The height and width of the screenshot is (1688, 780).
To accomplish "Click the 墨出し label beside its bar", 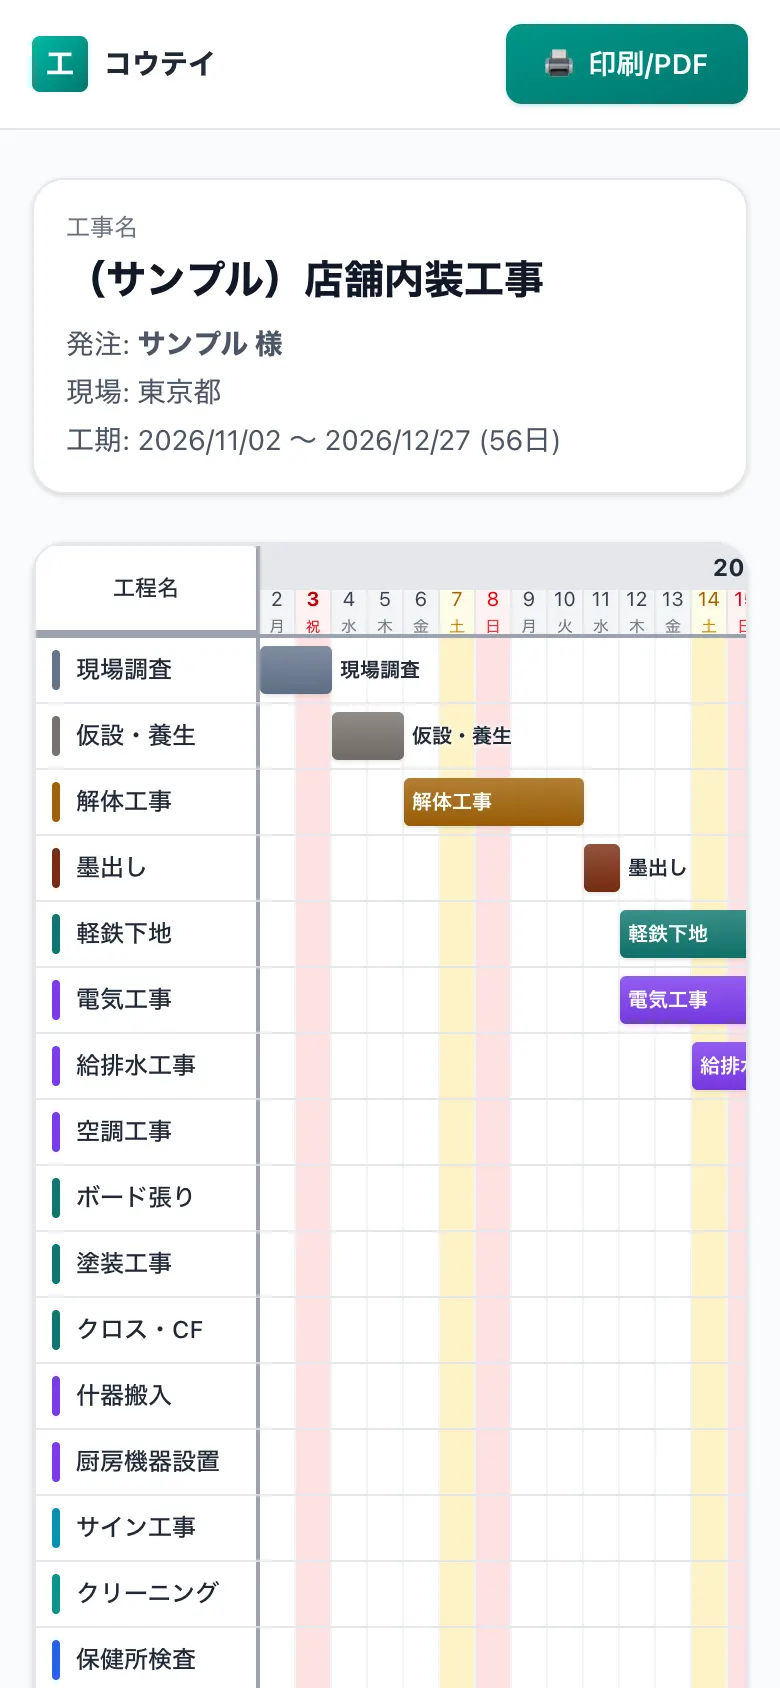I will click(657, 868).
